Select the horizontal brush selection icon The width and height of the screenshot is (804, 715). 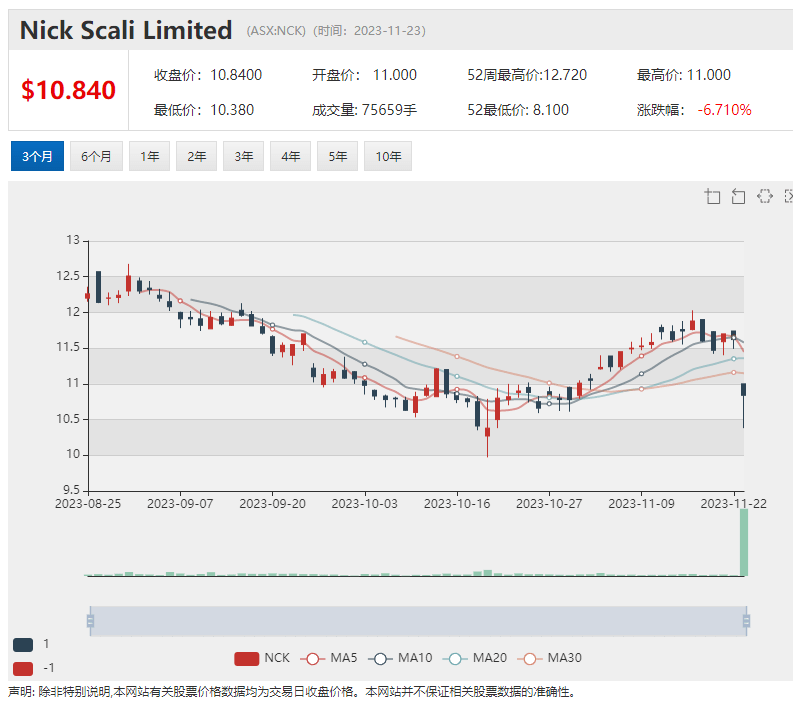pyautogui.click(x=765, y=196)
